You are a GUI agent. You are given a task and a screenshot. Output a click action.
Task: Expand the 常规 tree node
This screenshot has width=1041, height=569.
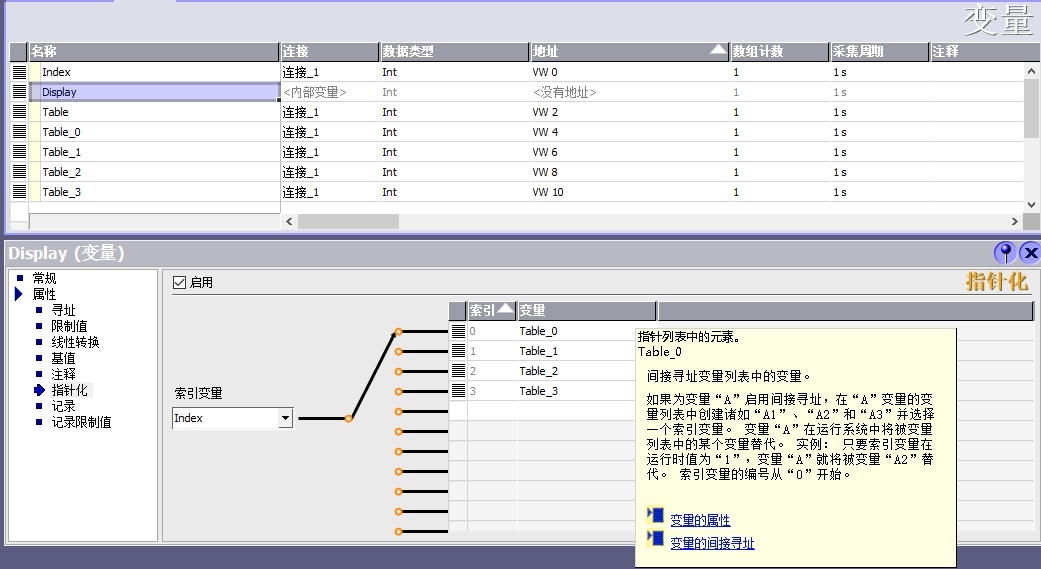19,278
